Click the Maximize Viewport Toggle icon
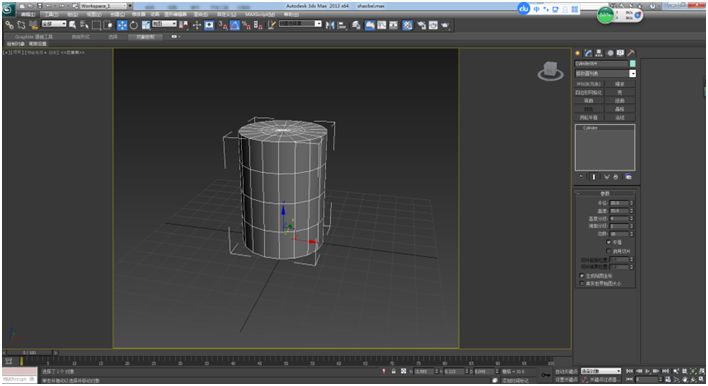 701,379
